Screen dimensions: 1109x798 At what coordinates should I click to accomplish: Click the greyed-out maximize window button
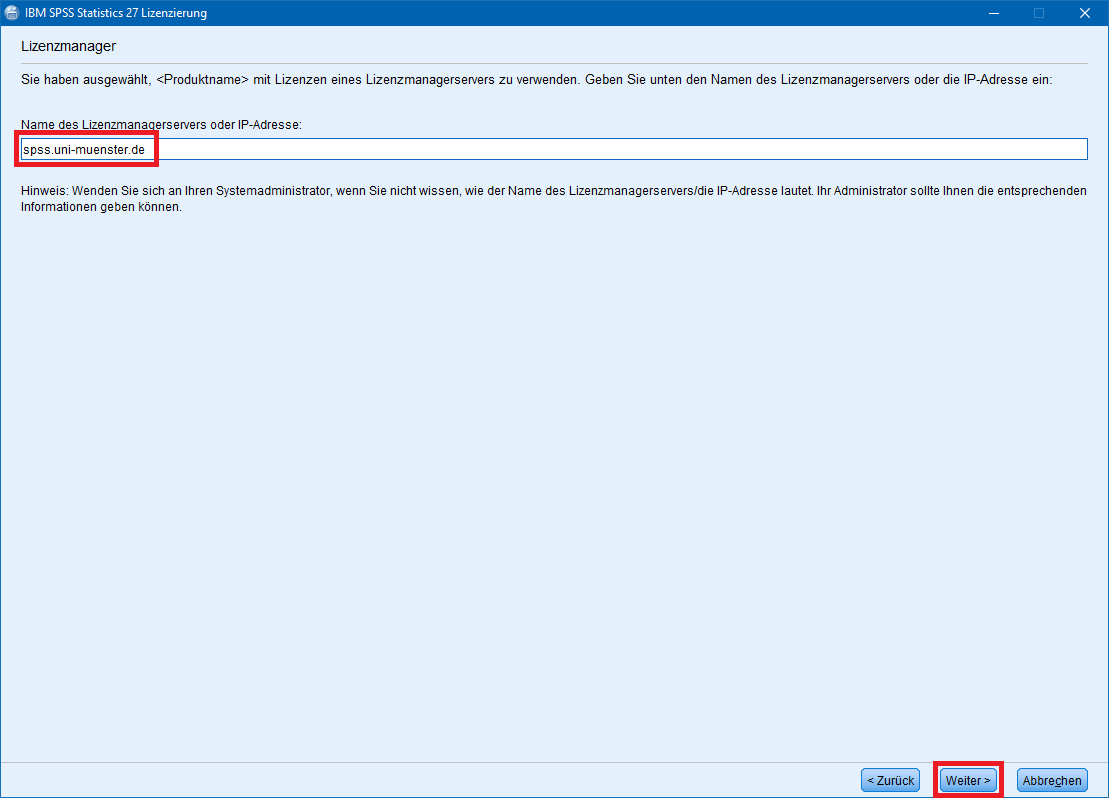1039,13
